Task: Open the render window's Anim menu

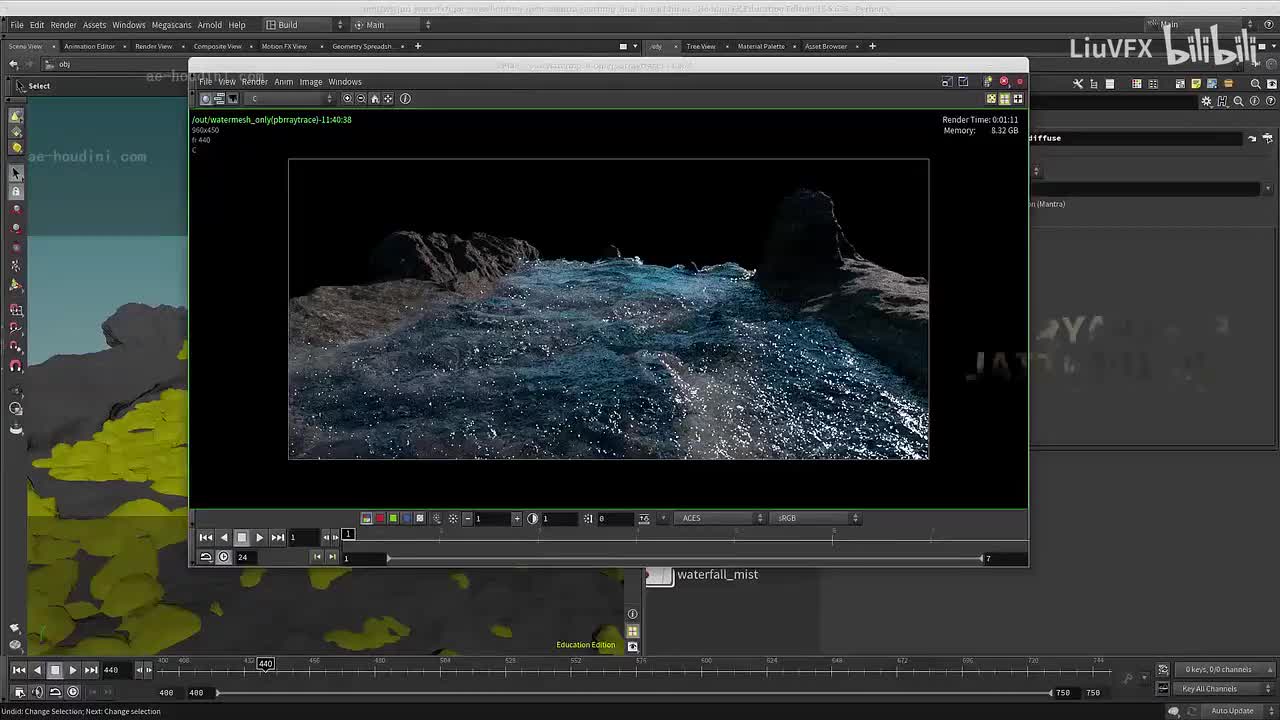Action: [284, 82]
